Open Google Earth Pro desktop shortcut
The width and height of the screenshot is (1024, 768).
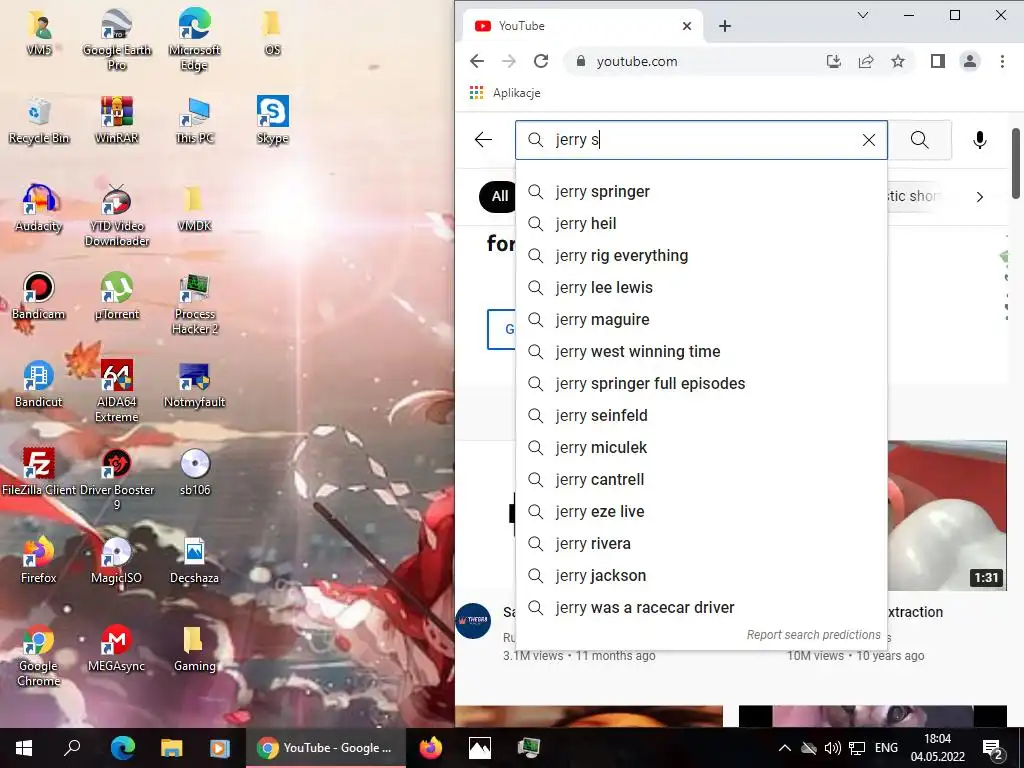(117, 40)
